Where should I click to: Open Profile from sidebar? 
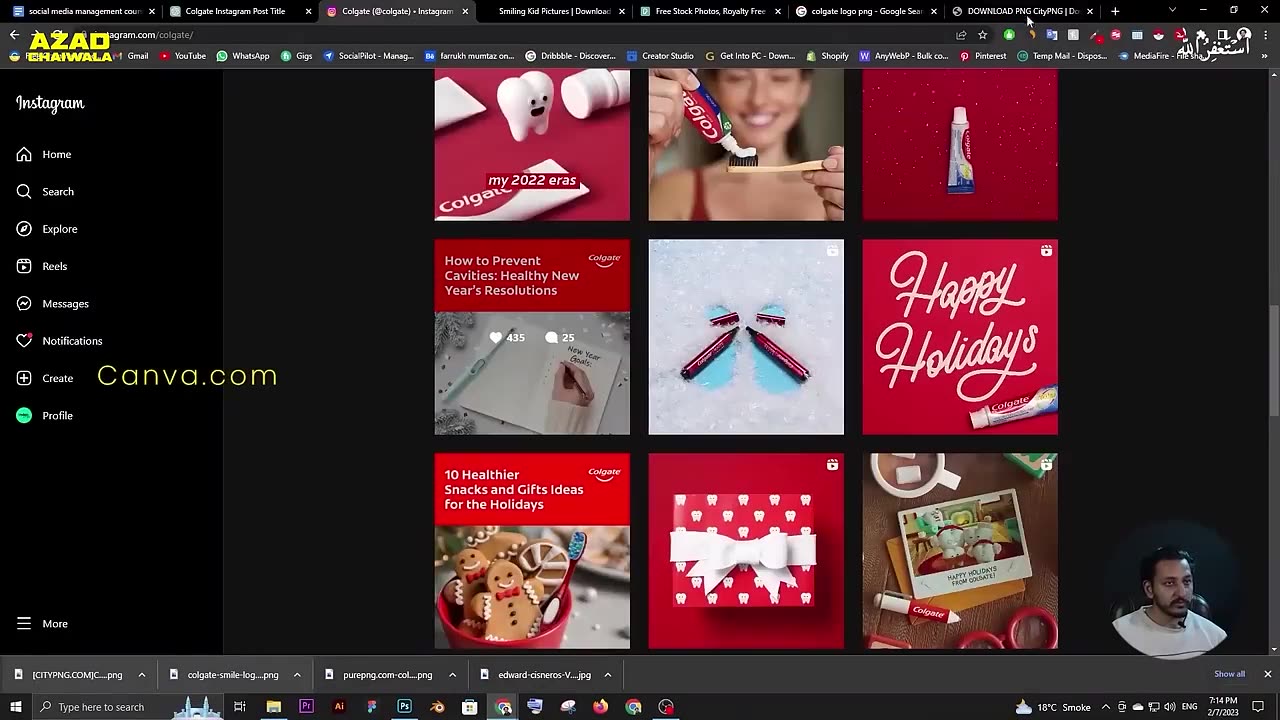[x=45, y=415]
